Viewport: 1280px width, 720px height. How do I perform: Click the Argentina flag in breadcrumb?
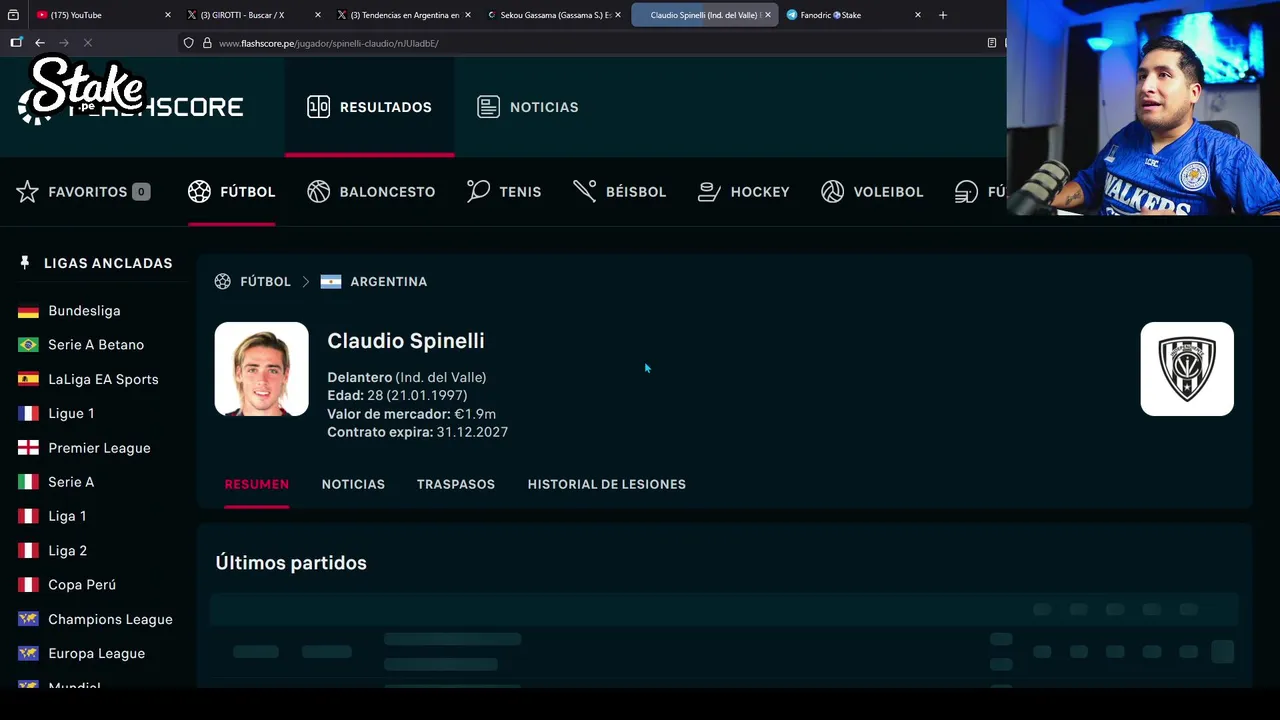pyautogui.click(x=331, y=282)
